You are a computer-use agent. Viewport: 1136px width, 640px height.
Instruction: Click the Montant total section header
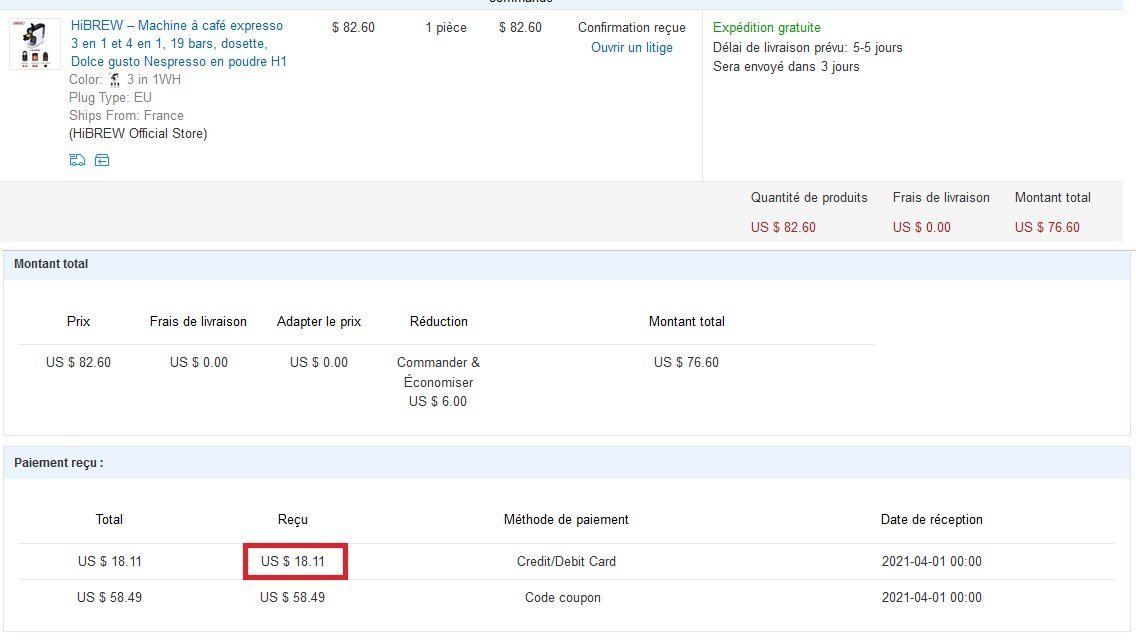tap(51, 264)
